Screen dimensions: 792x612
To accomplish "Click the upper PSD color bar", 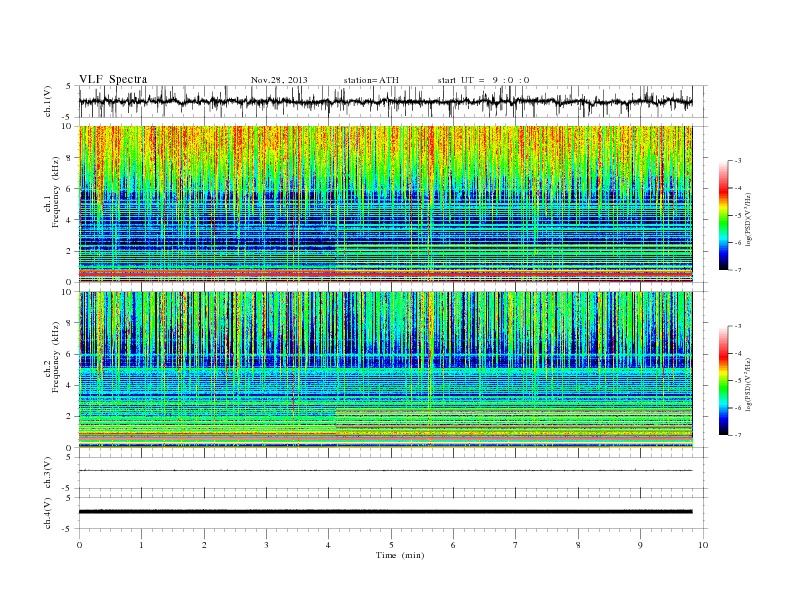I will point(723,215).
